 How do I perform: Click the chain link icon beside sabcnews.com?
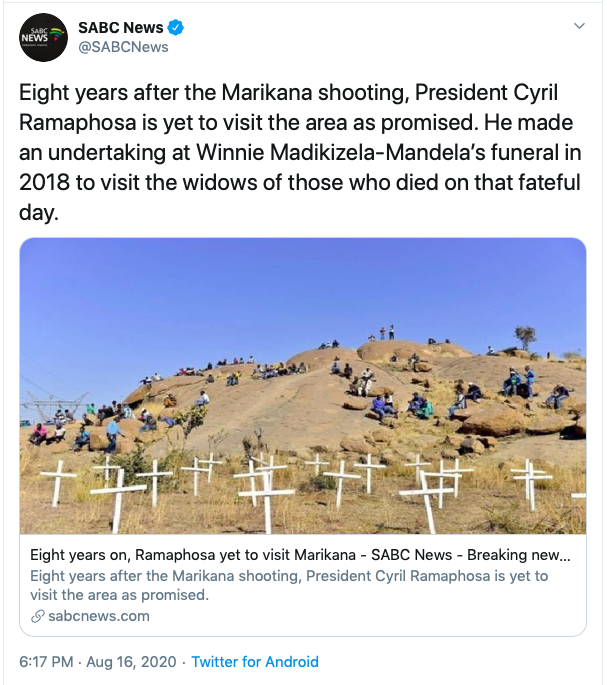(38, 616)
